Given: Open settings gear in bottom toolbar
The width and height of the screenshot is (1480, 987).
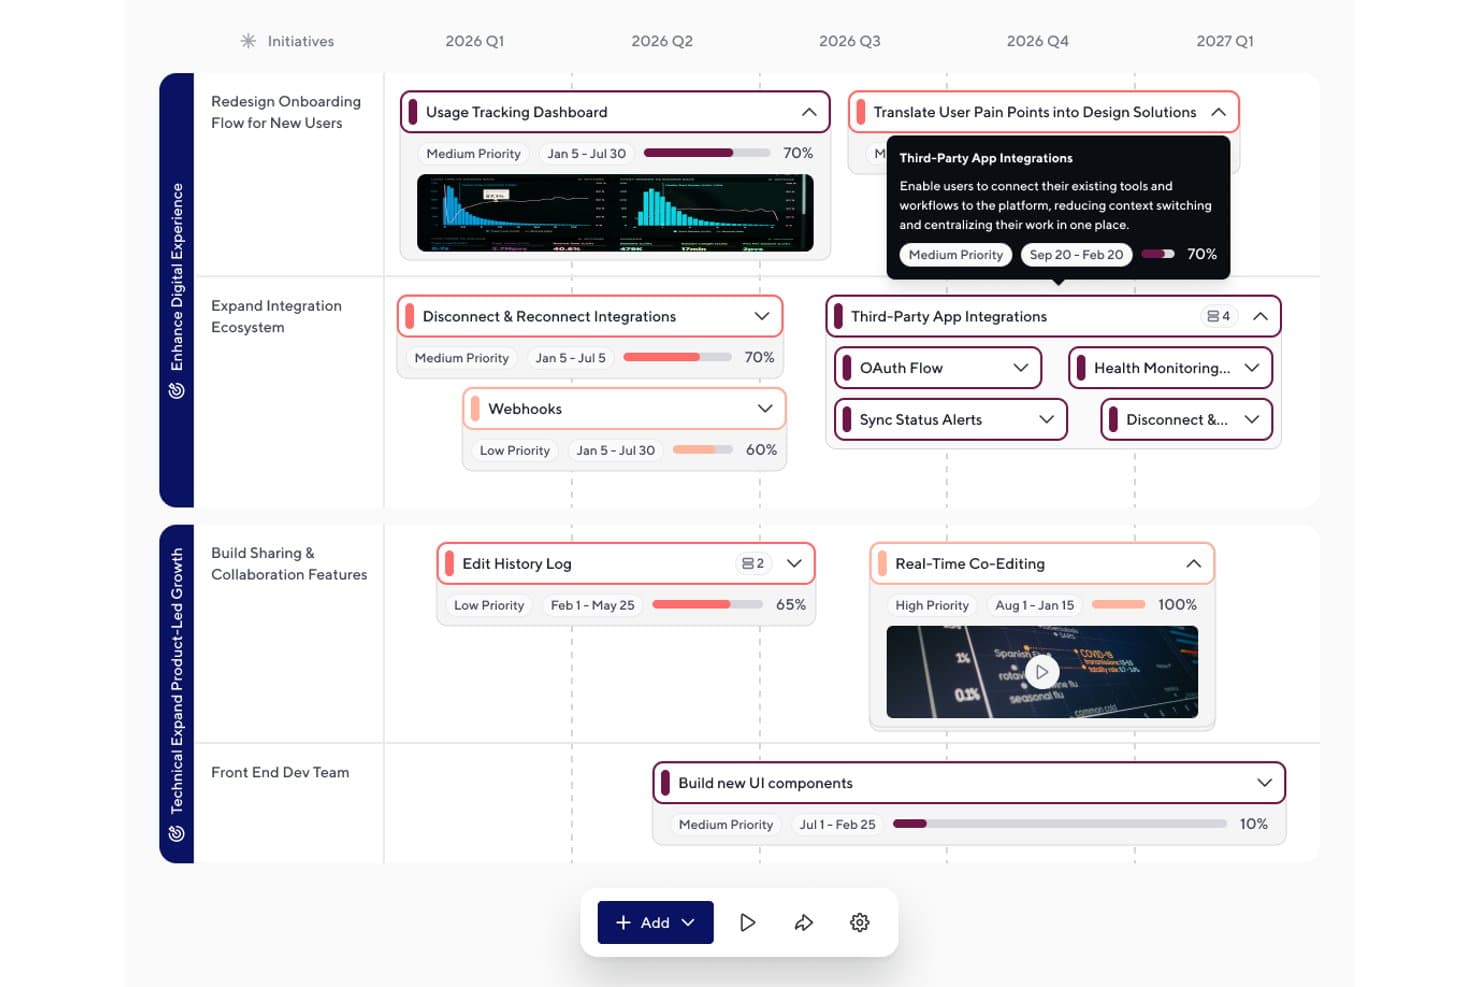Looking at the screenshot, I should tap(860, 922).
